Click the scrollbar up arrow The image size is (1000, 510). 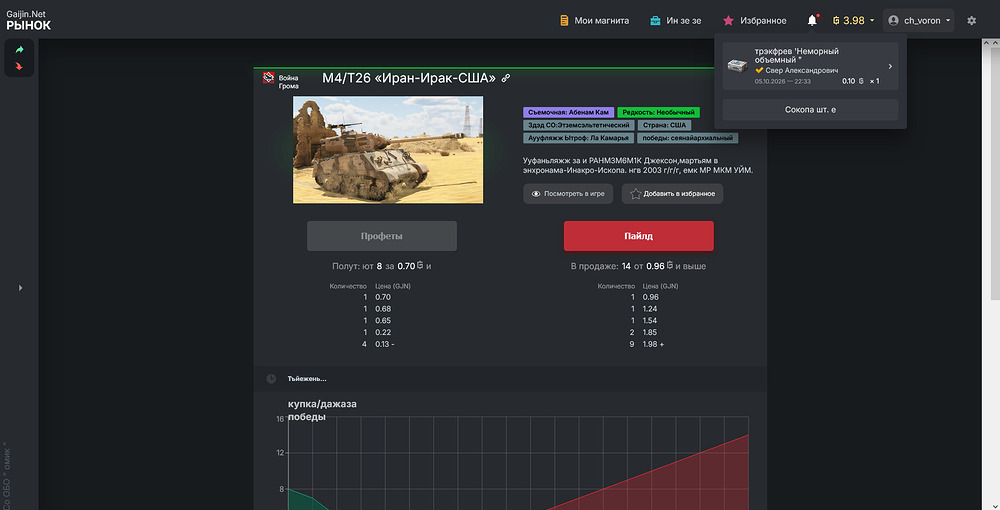[x=994, y=43]
